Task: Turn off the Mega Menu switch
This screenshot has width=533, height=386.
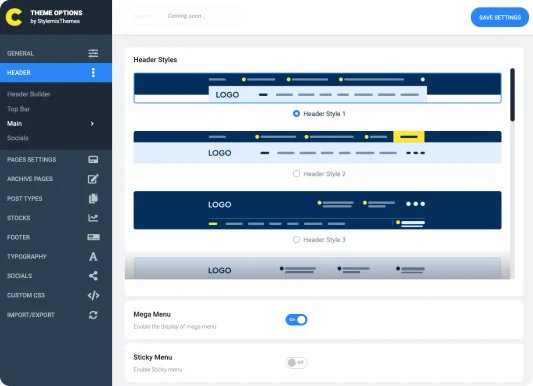Action: 296,320
